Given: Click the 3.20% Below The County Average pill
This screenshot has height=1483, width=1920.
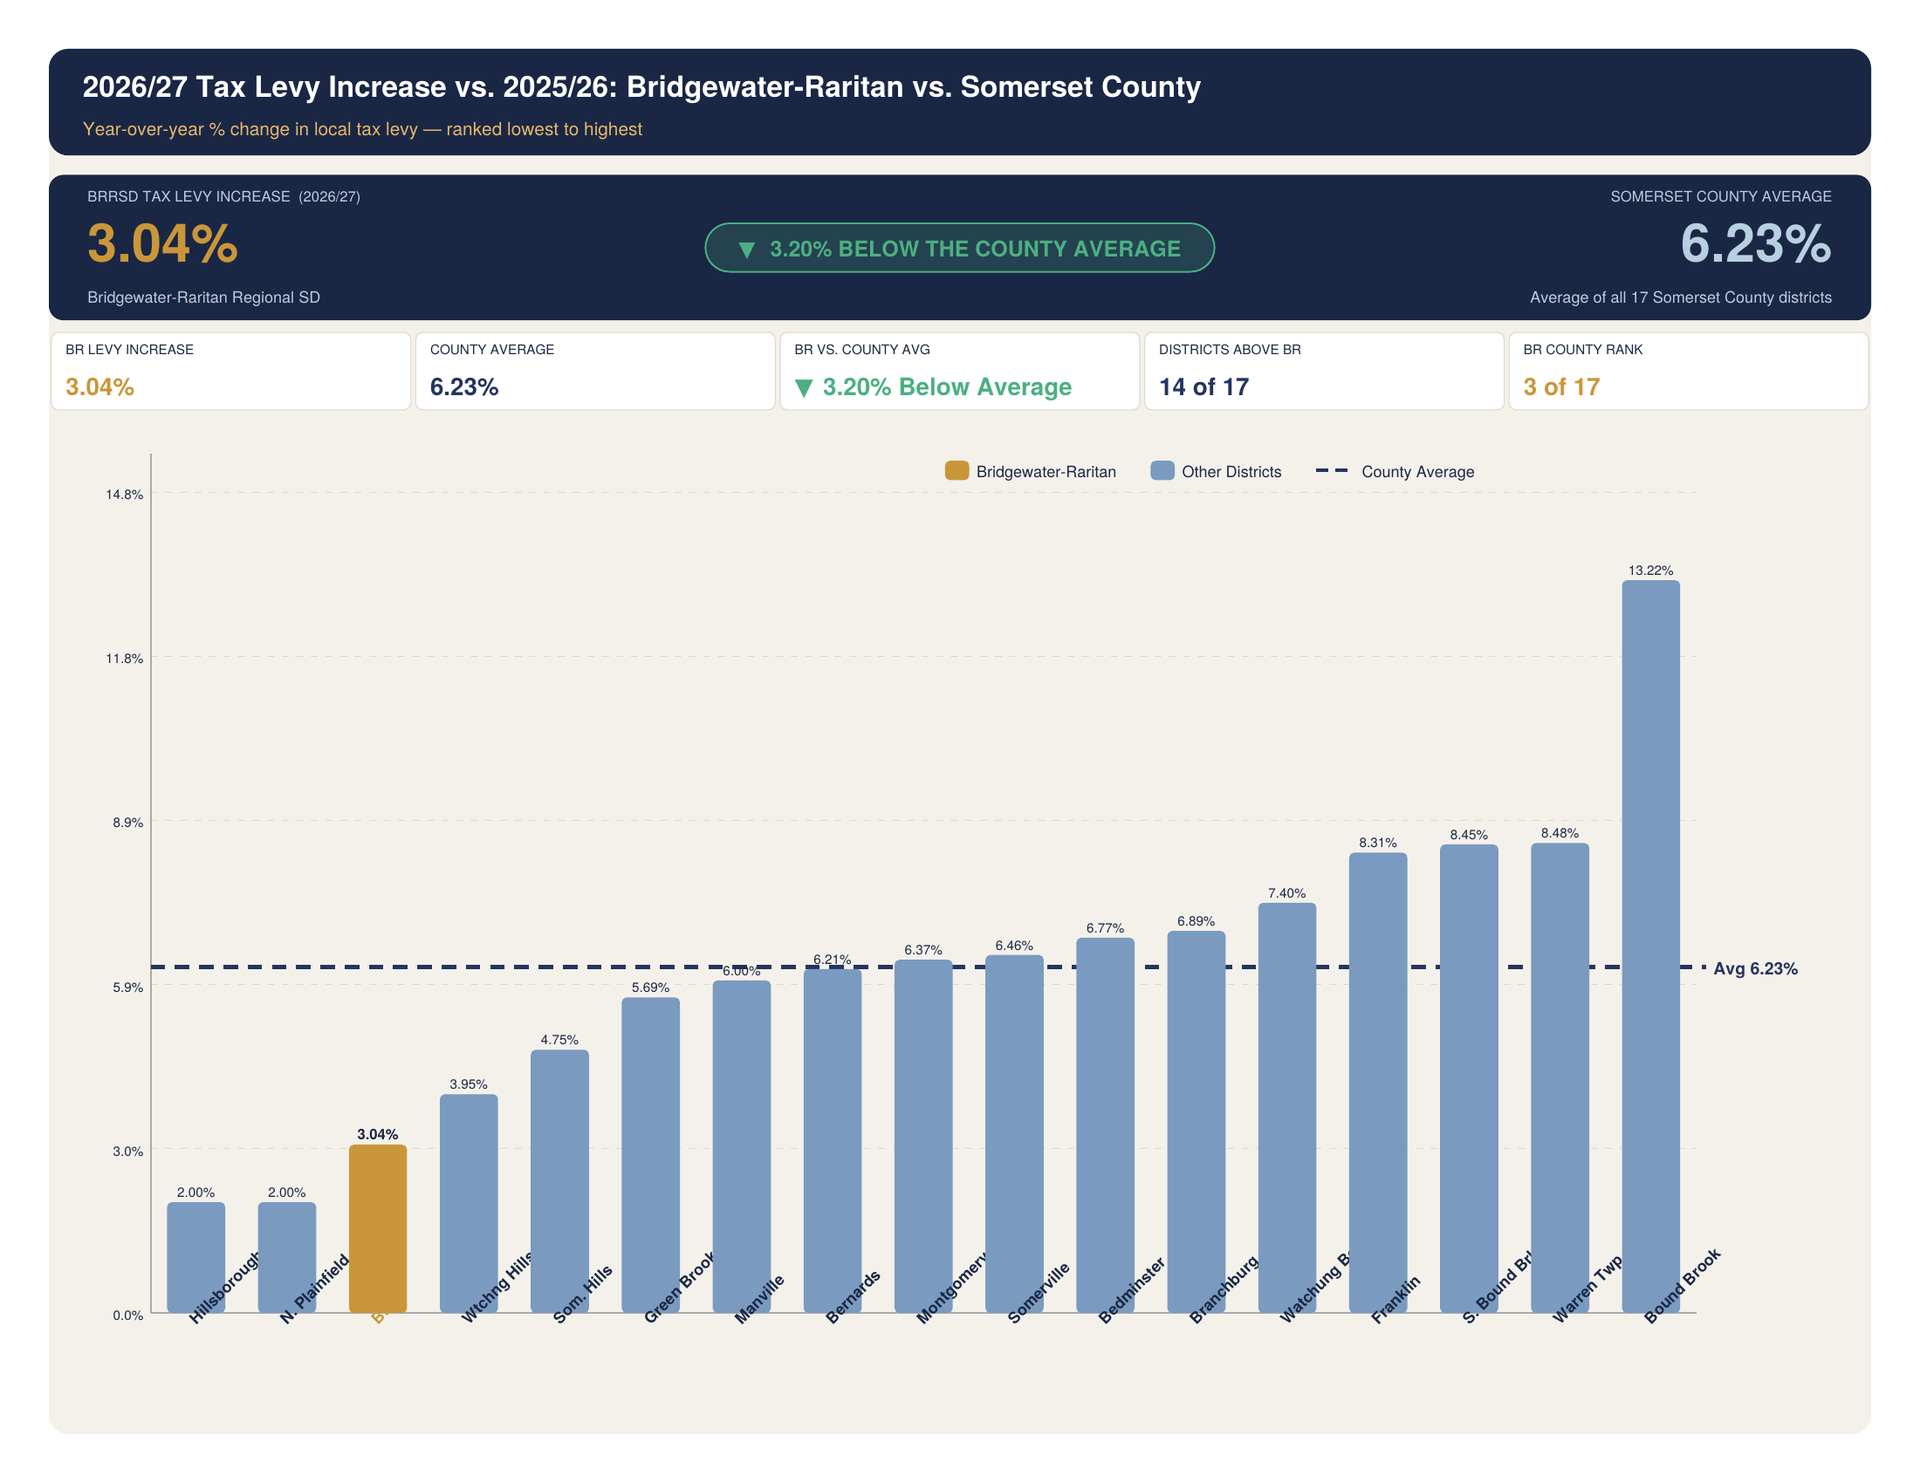Looking at the screenshot, I should (959, 248).
